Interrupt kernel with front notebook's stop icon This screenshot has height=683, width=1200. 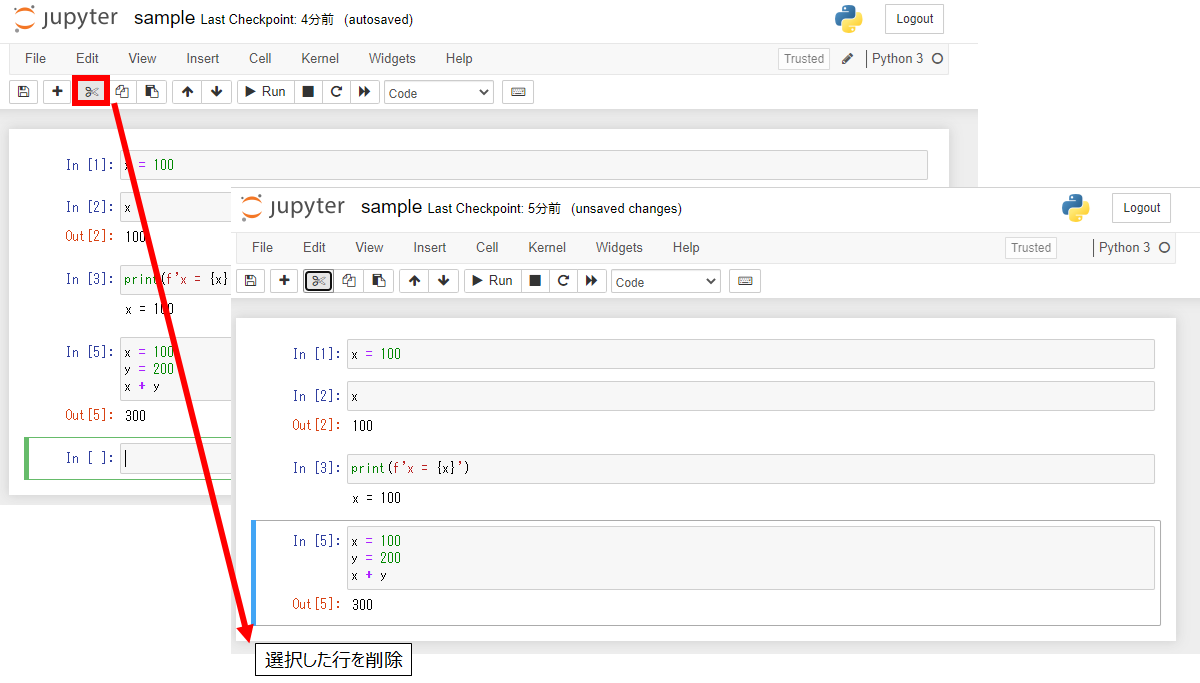[x=535, y=281]
